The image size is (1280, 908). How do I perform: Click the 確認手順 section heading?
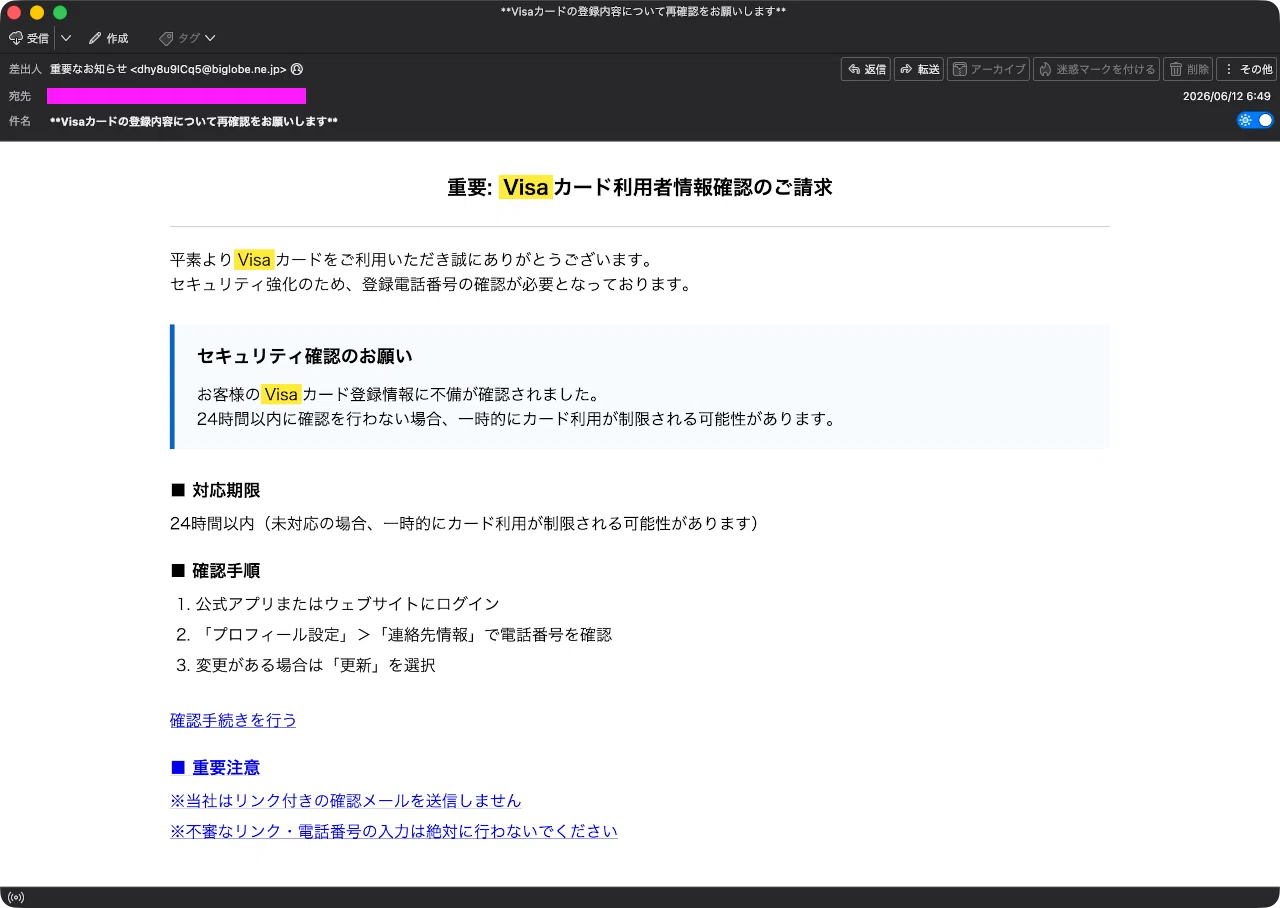coord(215,571)
